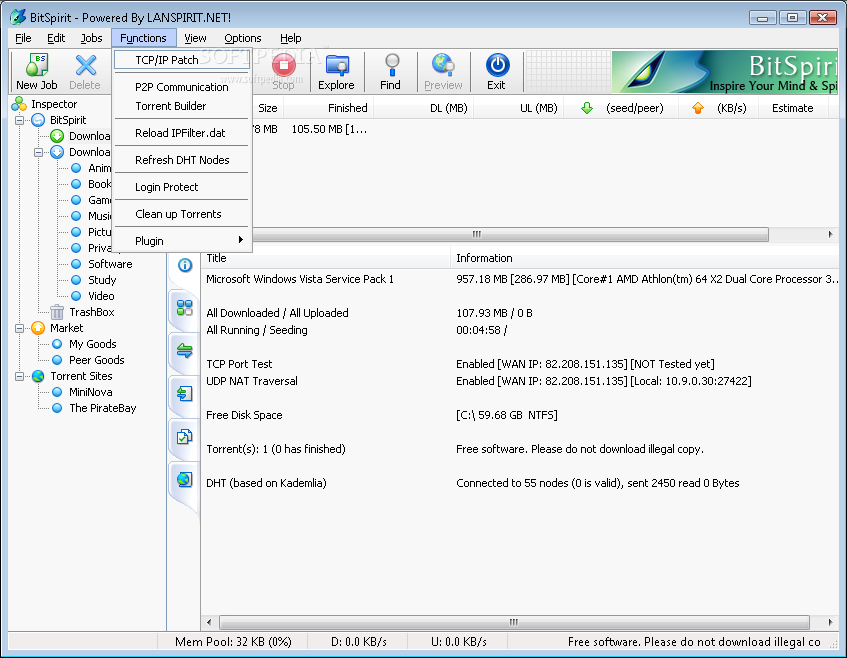Image resolution: width=847 pixels, height=658 pixels.
Task: Select the globe side strip icon
Action: coord(185,479)
